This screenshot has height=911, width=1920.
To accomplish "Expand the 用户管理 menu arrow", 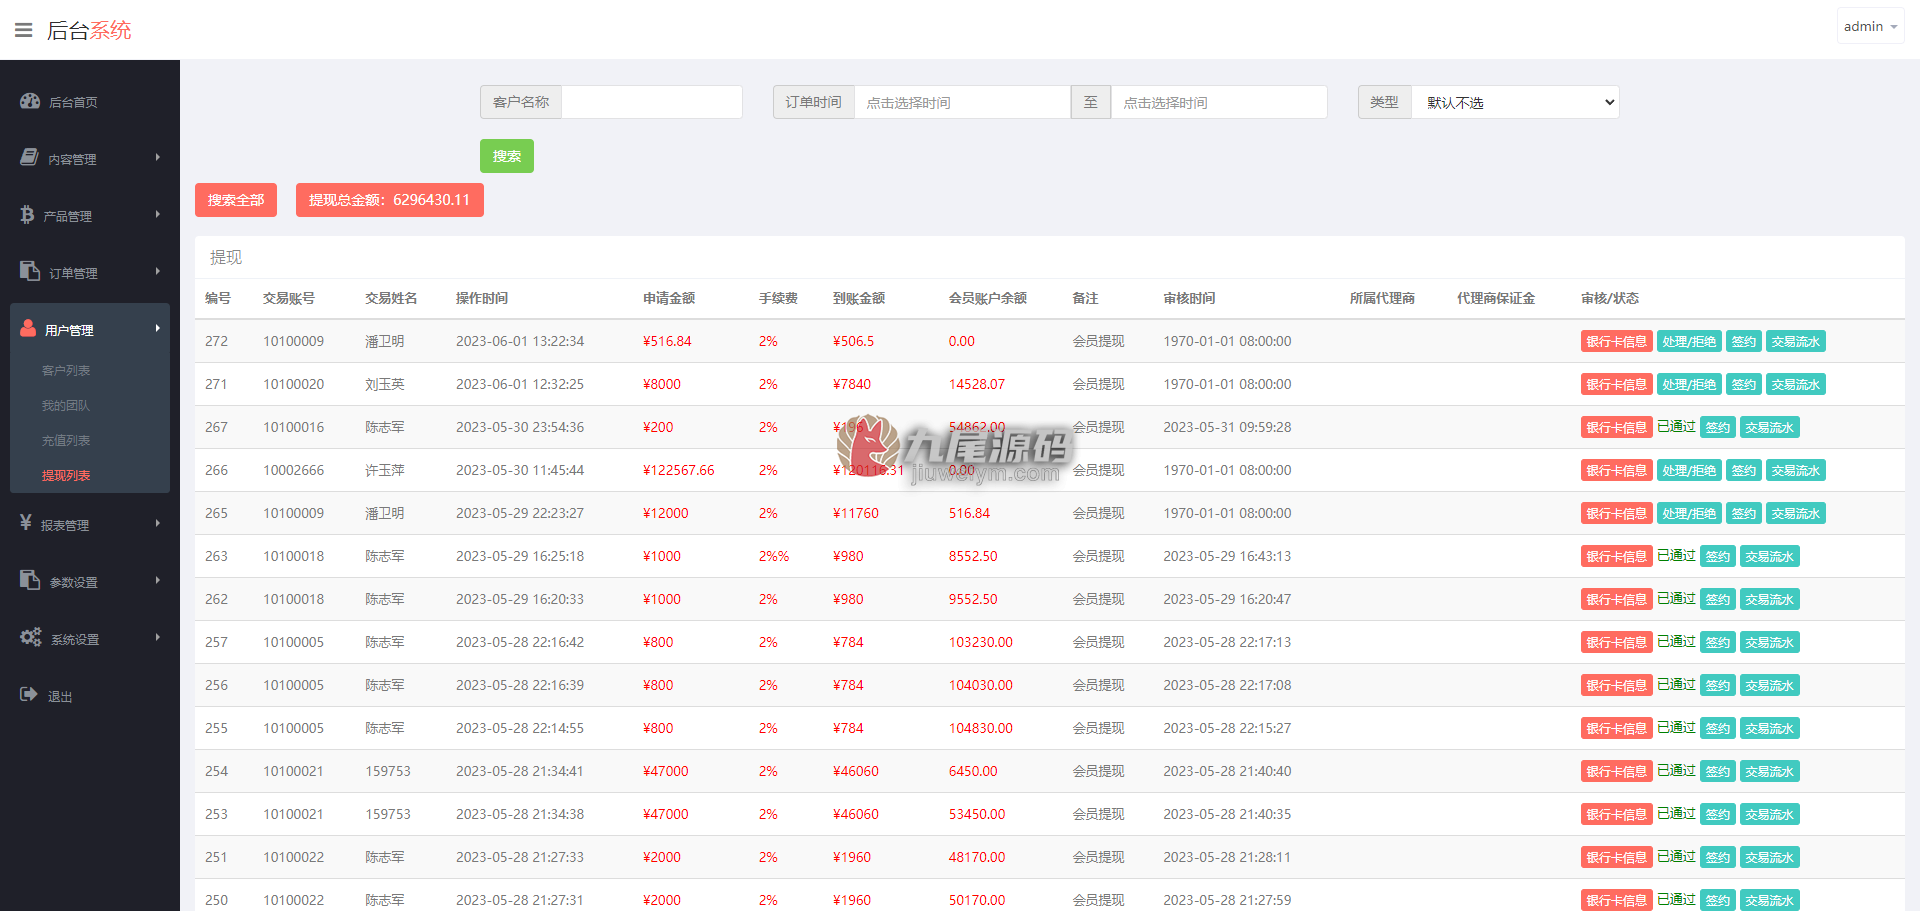I will 157,328.
